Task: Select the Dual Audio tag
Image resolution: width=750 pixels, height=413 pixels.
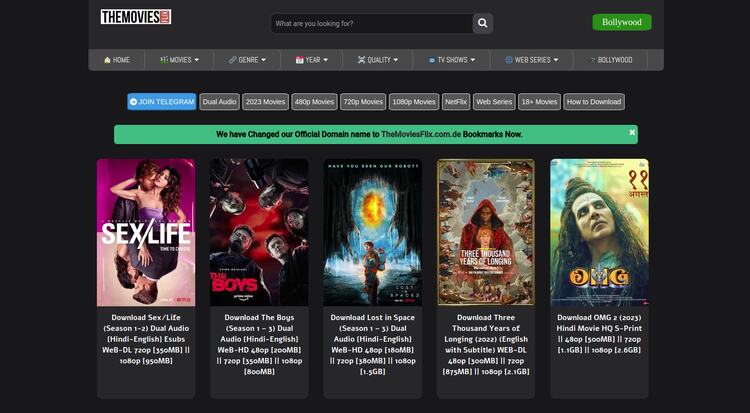Action: [x=220, y=101]
